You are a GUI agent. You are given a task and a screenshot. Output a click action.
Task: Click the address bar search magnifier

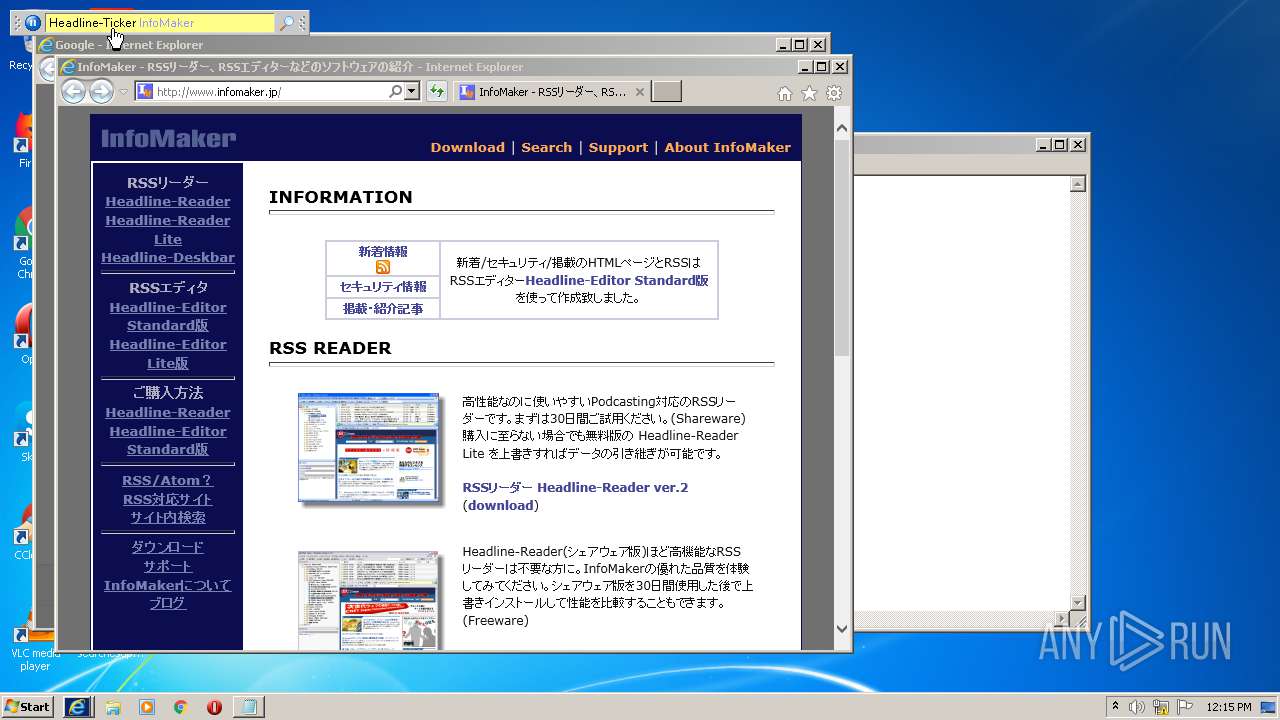pyautogui.click(x=396, y=92)
